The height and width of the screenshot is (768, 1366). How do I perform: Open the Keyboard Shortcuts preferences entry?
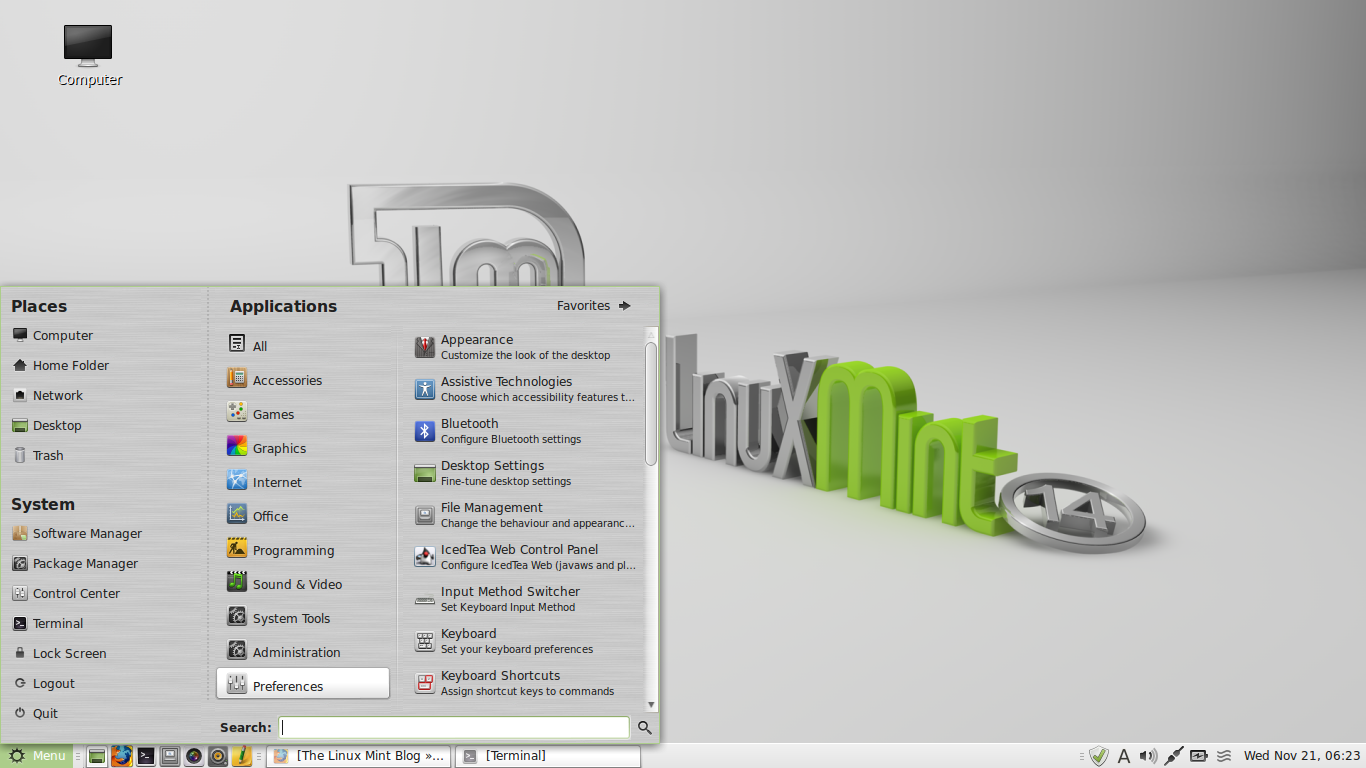(500, 683)
